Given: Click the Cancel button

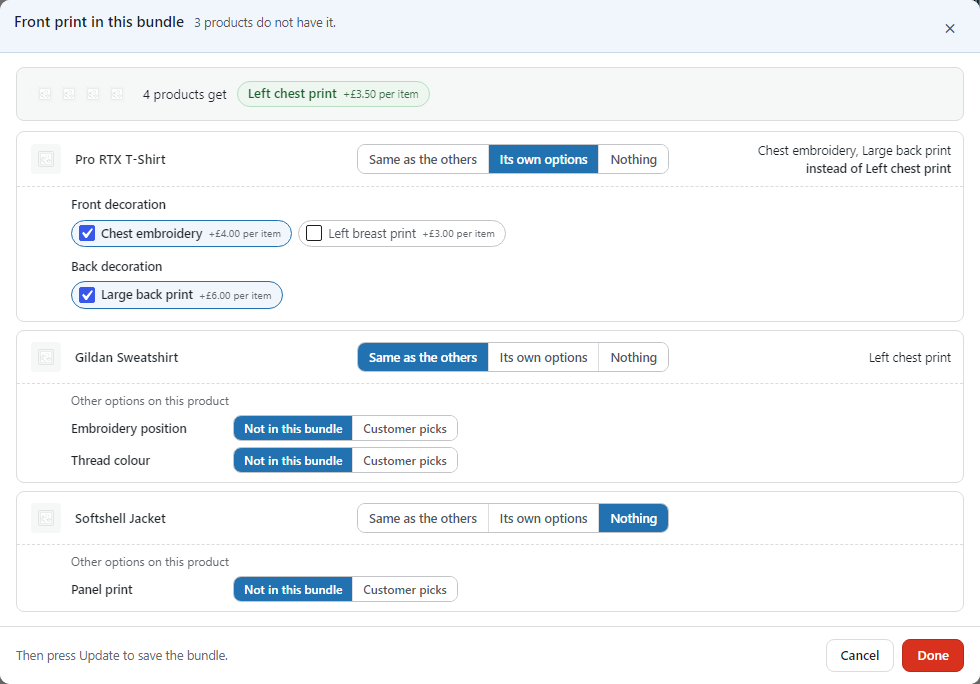Looking at the screenshot, I should tap(859, 655).
